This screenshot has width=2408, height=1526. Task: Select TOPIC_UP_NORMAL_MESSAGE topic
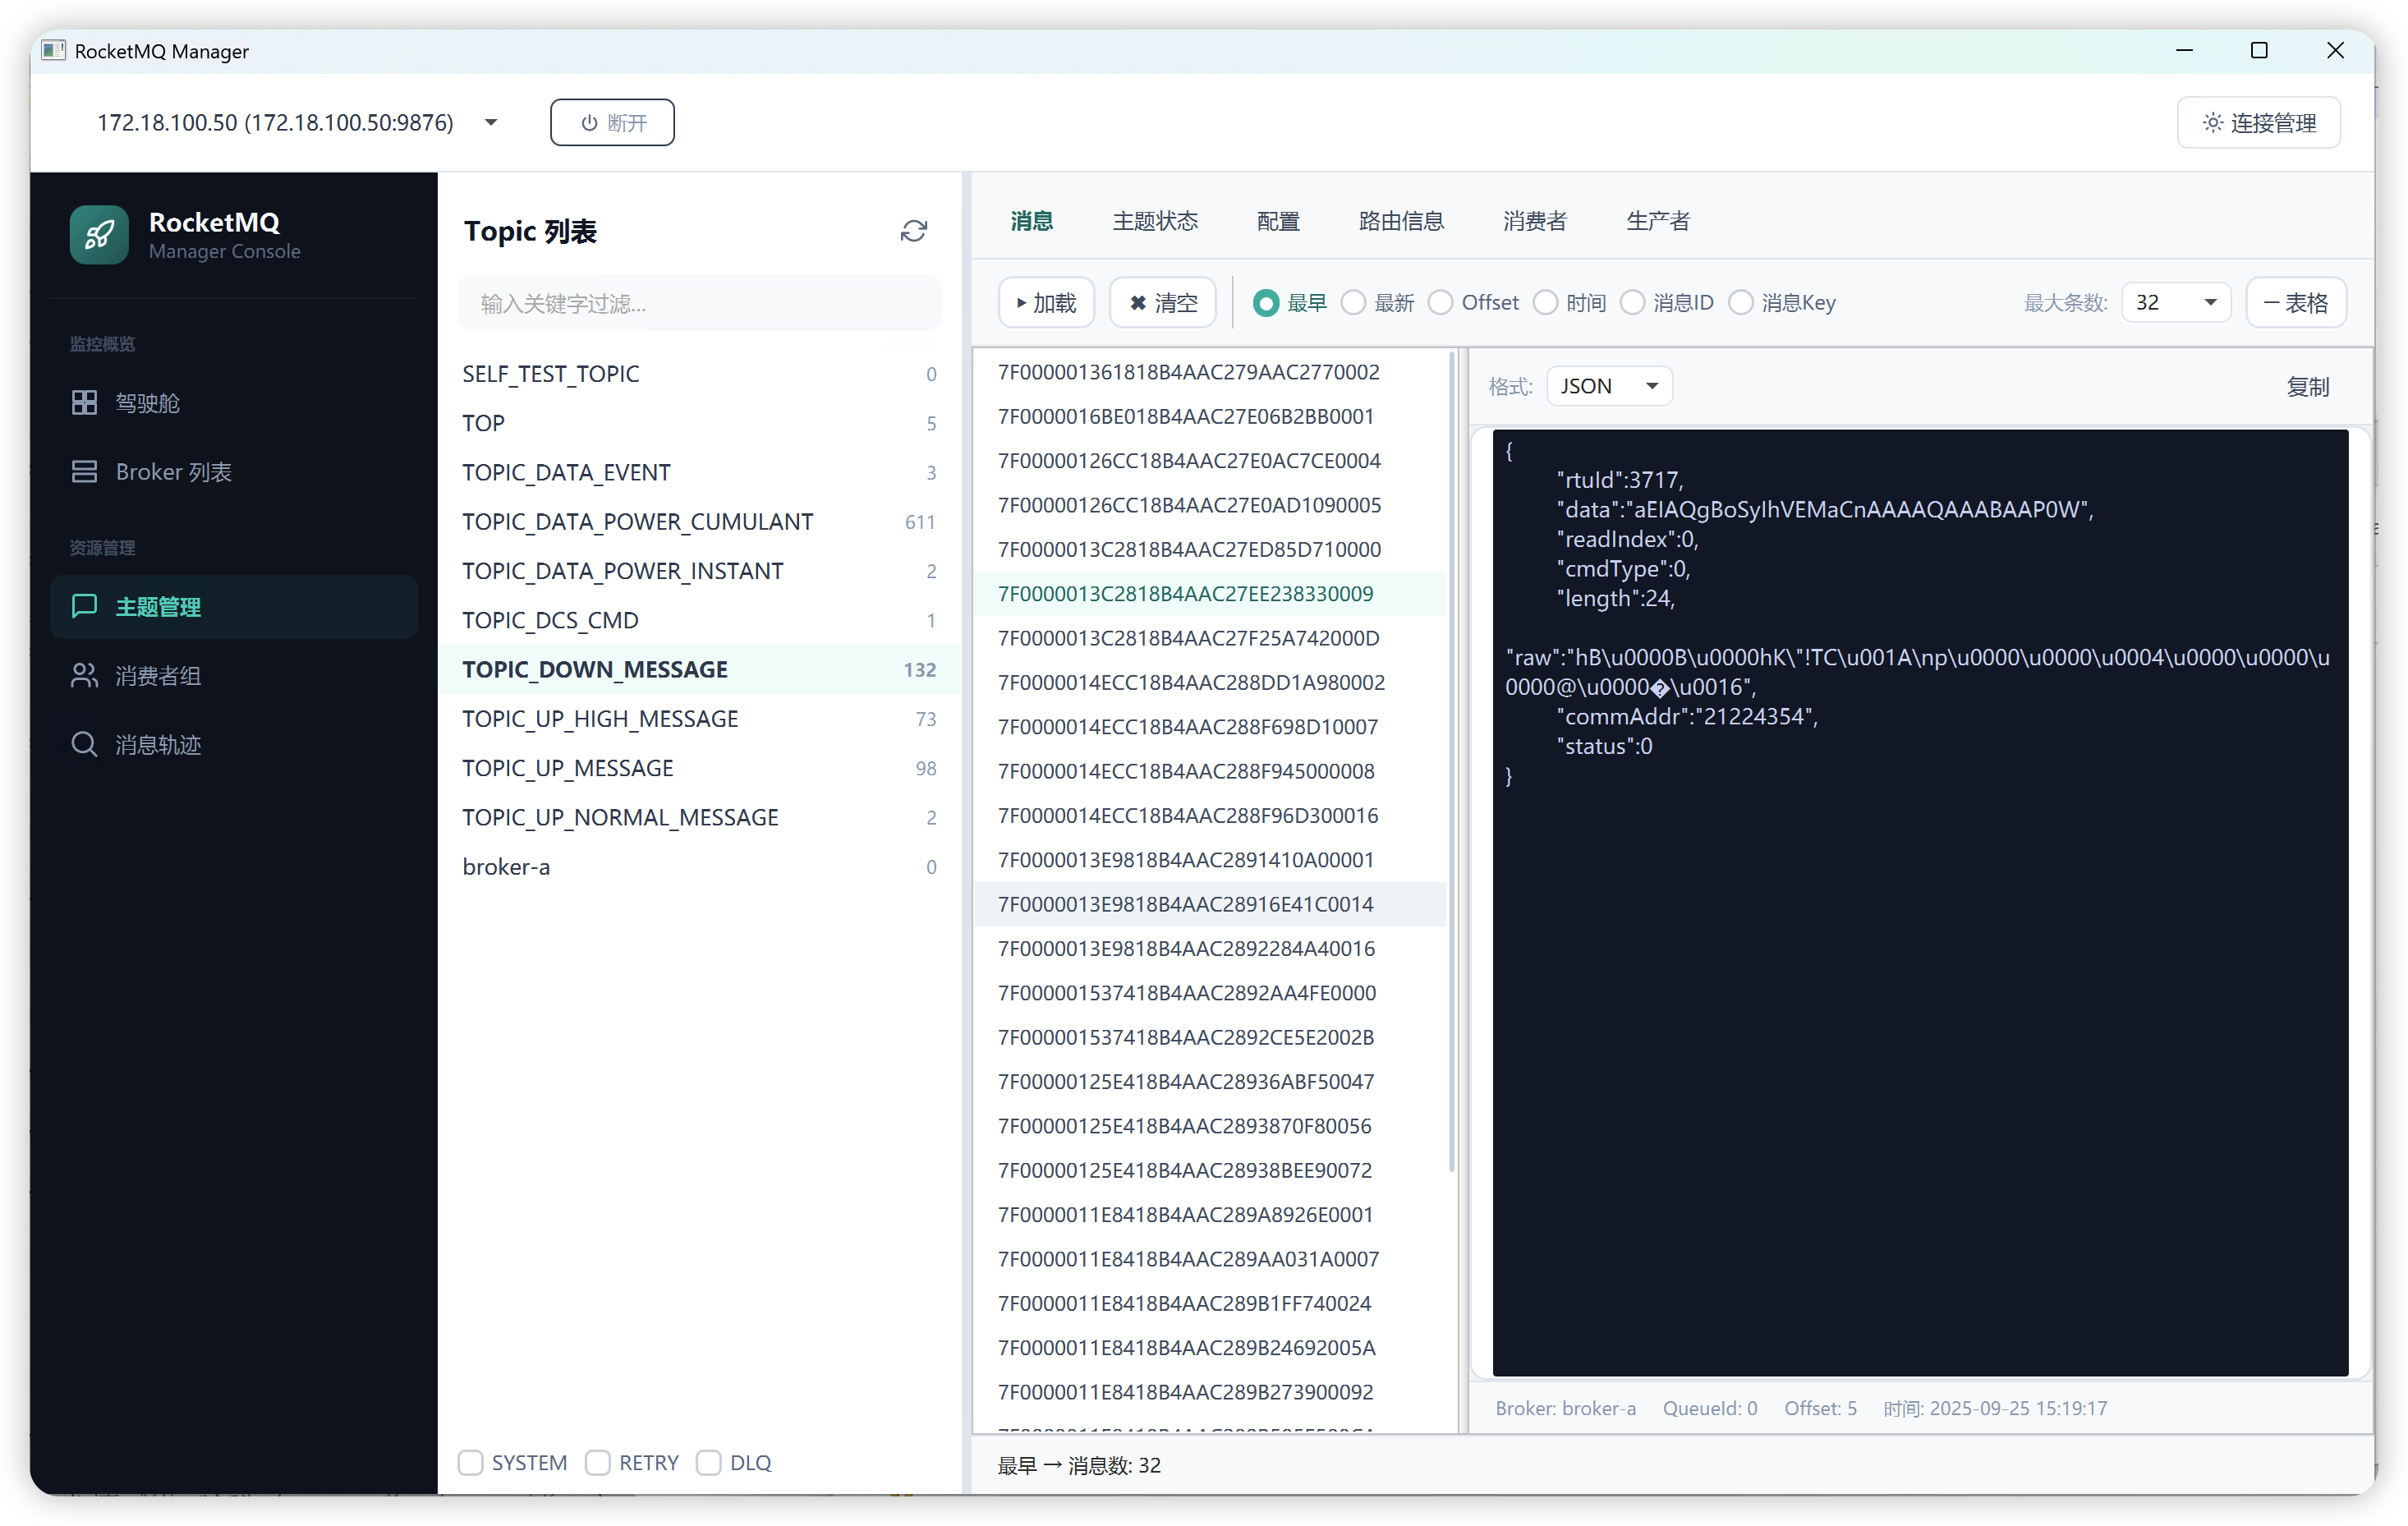click(x=699, y=818)
